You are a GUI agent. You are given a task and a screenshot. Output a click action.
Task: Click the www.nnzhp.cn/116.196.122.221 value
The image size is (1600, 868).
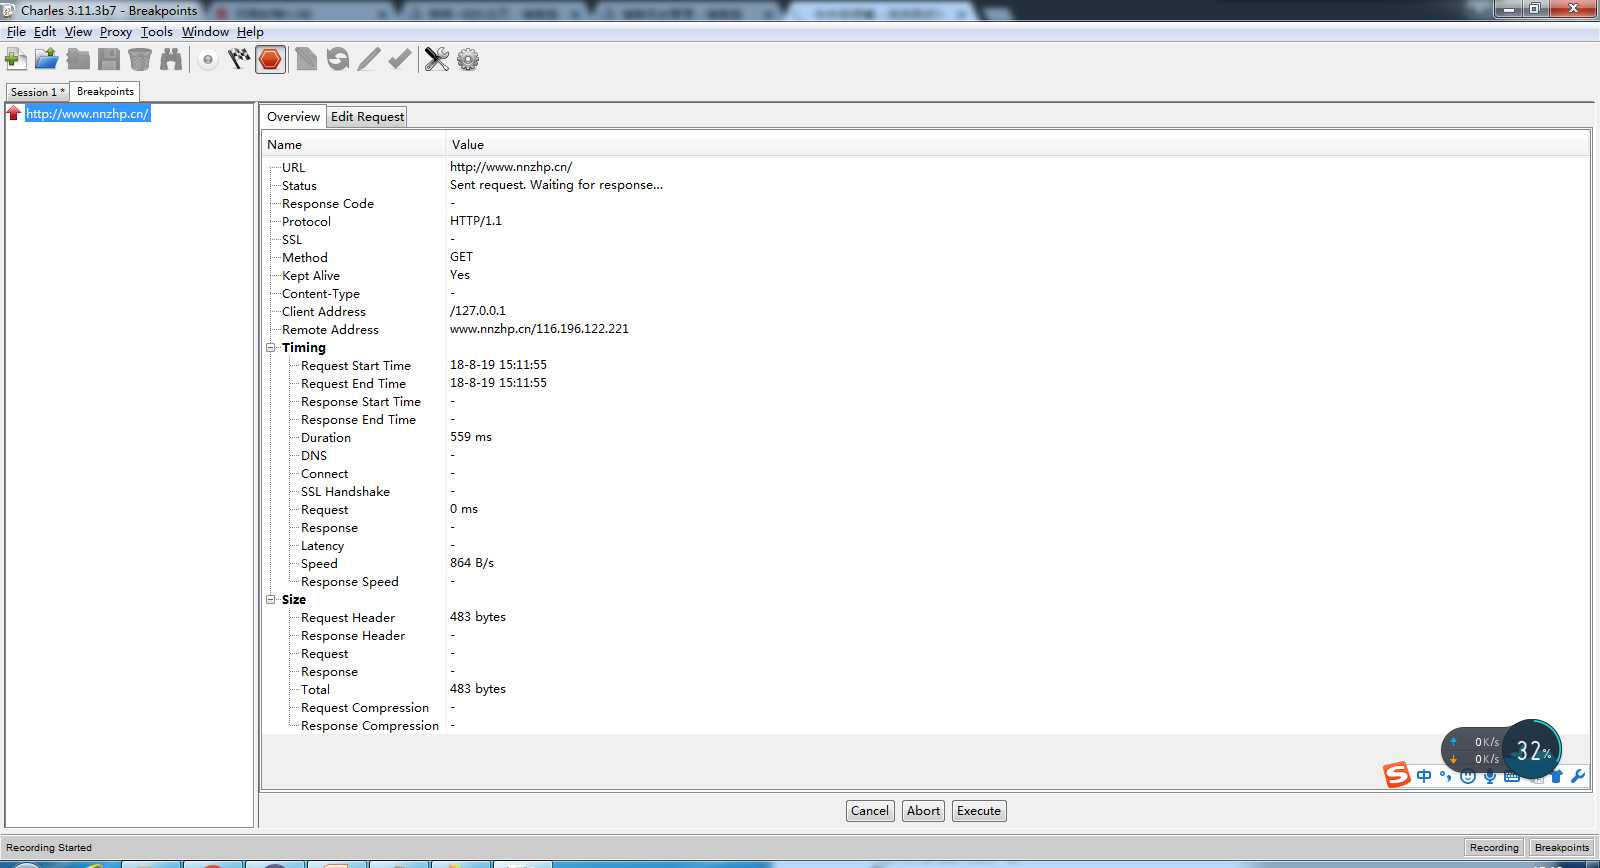539,328
